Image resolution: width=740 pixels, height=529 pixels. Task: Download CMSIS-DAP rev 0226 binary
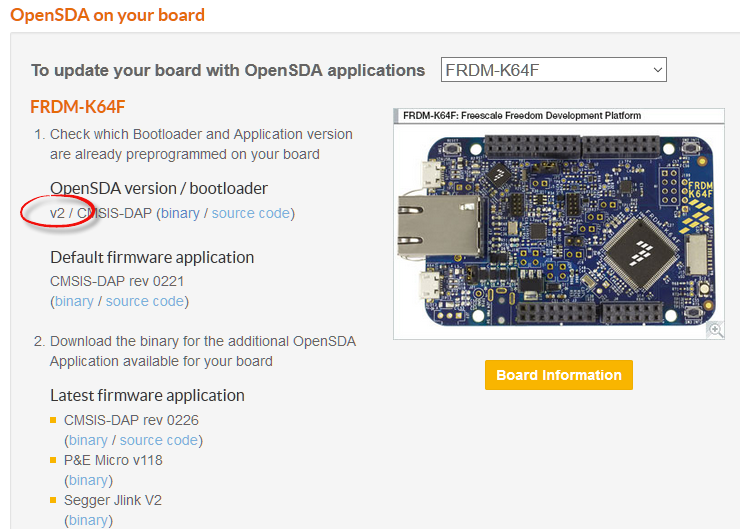pos(88,440)
